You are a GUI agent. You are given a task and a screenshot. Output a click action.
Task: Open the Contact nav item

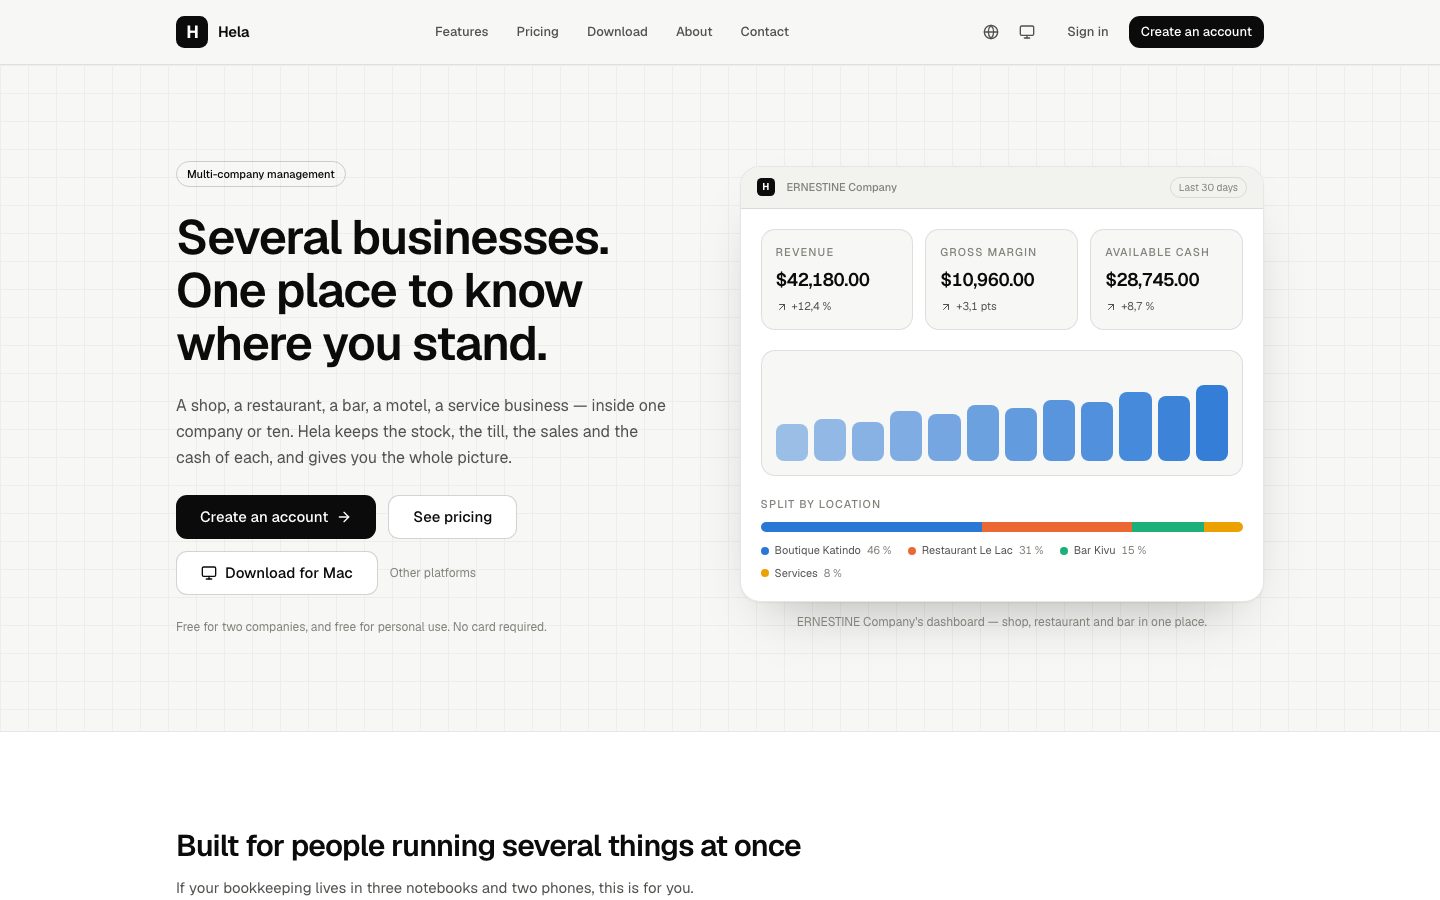point(765,32)
